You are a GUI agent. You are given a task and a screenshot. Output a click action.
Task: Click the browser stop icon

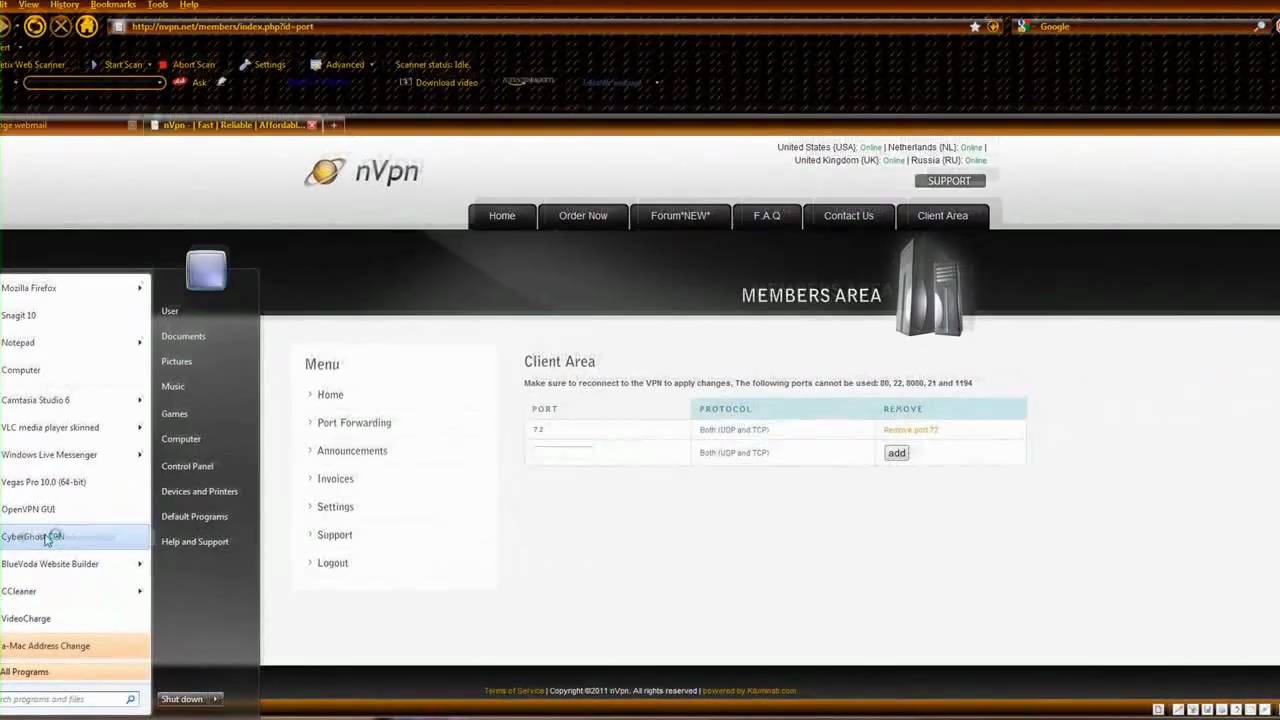(61, 27)
